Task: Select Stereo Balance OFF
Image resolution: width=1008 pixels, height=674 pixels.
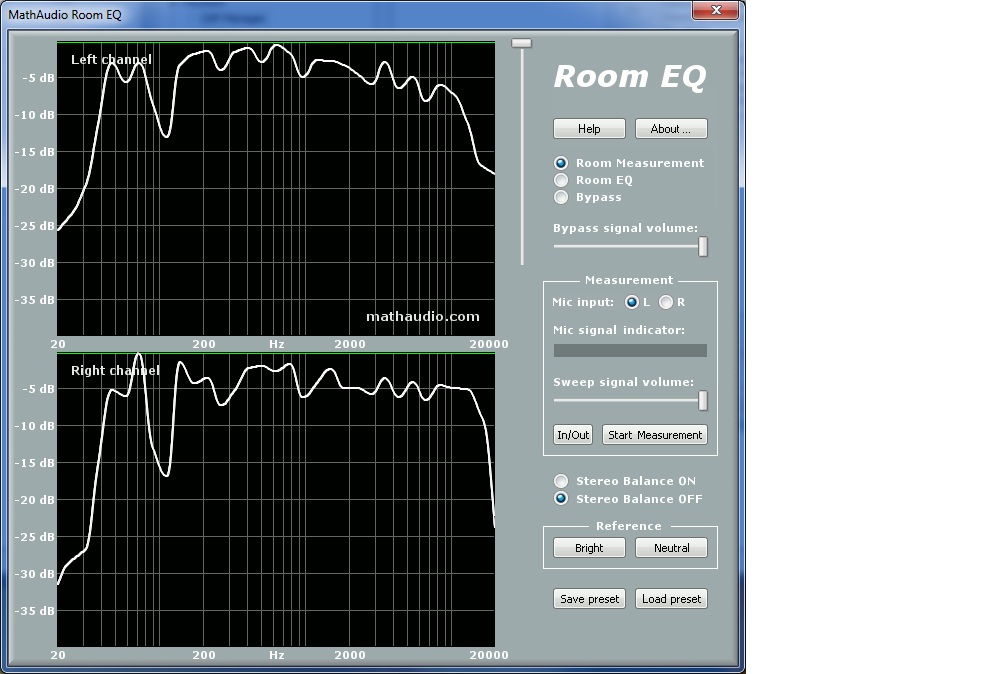Action: (x=561, y=498)
